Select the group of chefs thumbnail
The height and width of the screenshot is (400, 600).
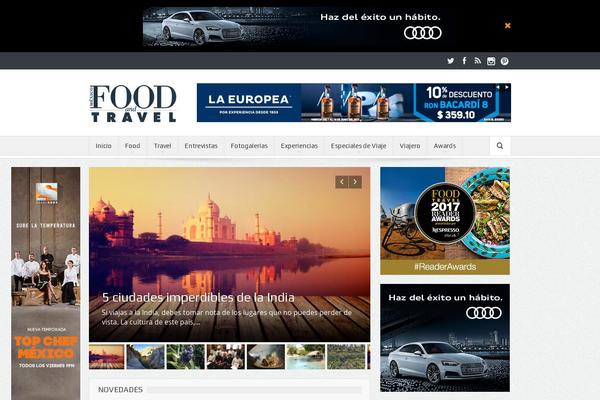[226, 357]
